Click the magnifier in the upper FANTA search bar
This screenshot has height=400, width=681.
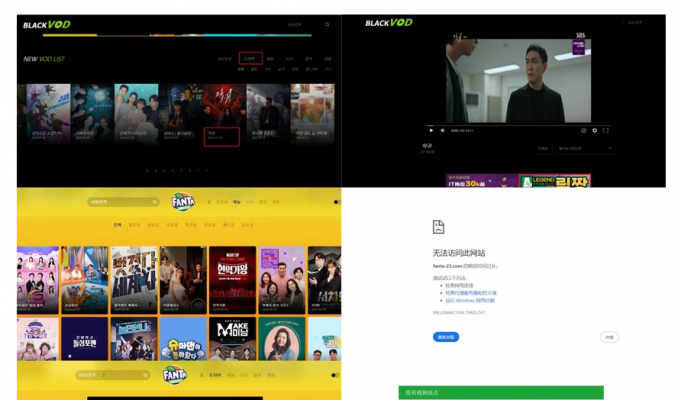click(154, 202)
